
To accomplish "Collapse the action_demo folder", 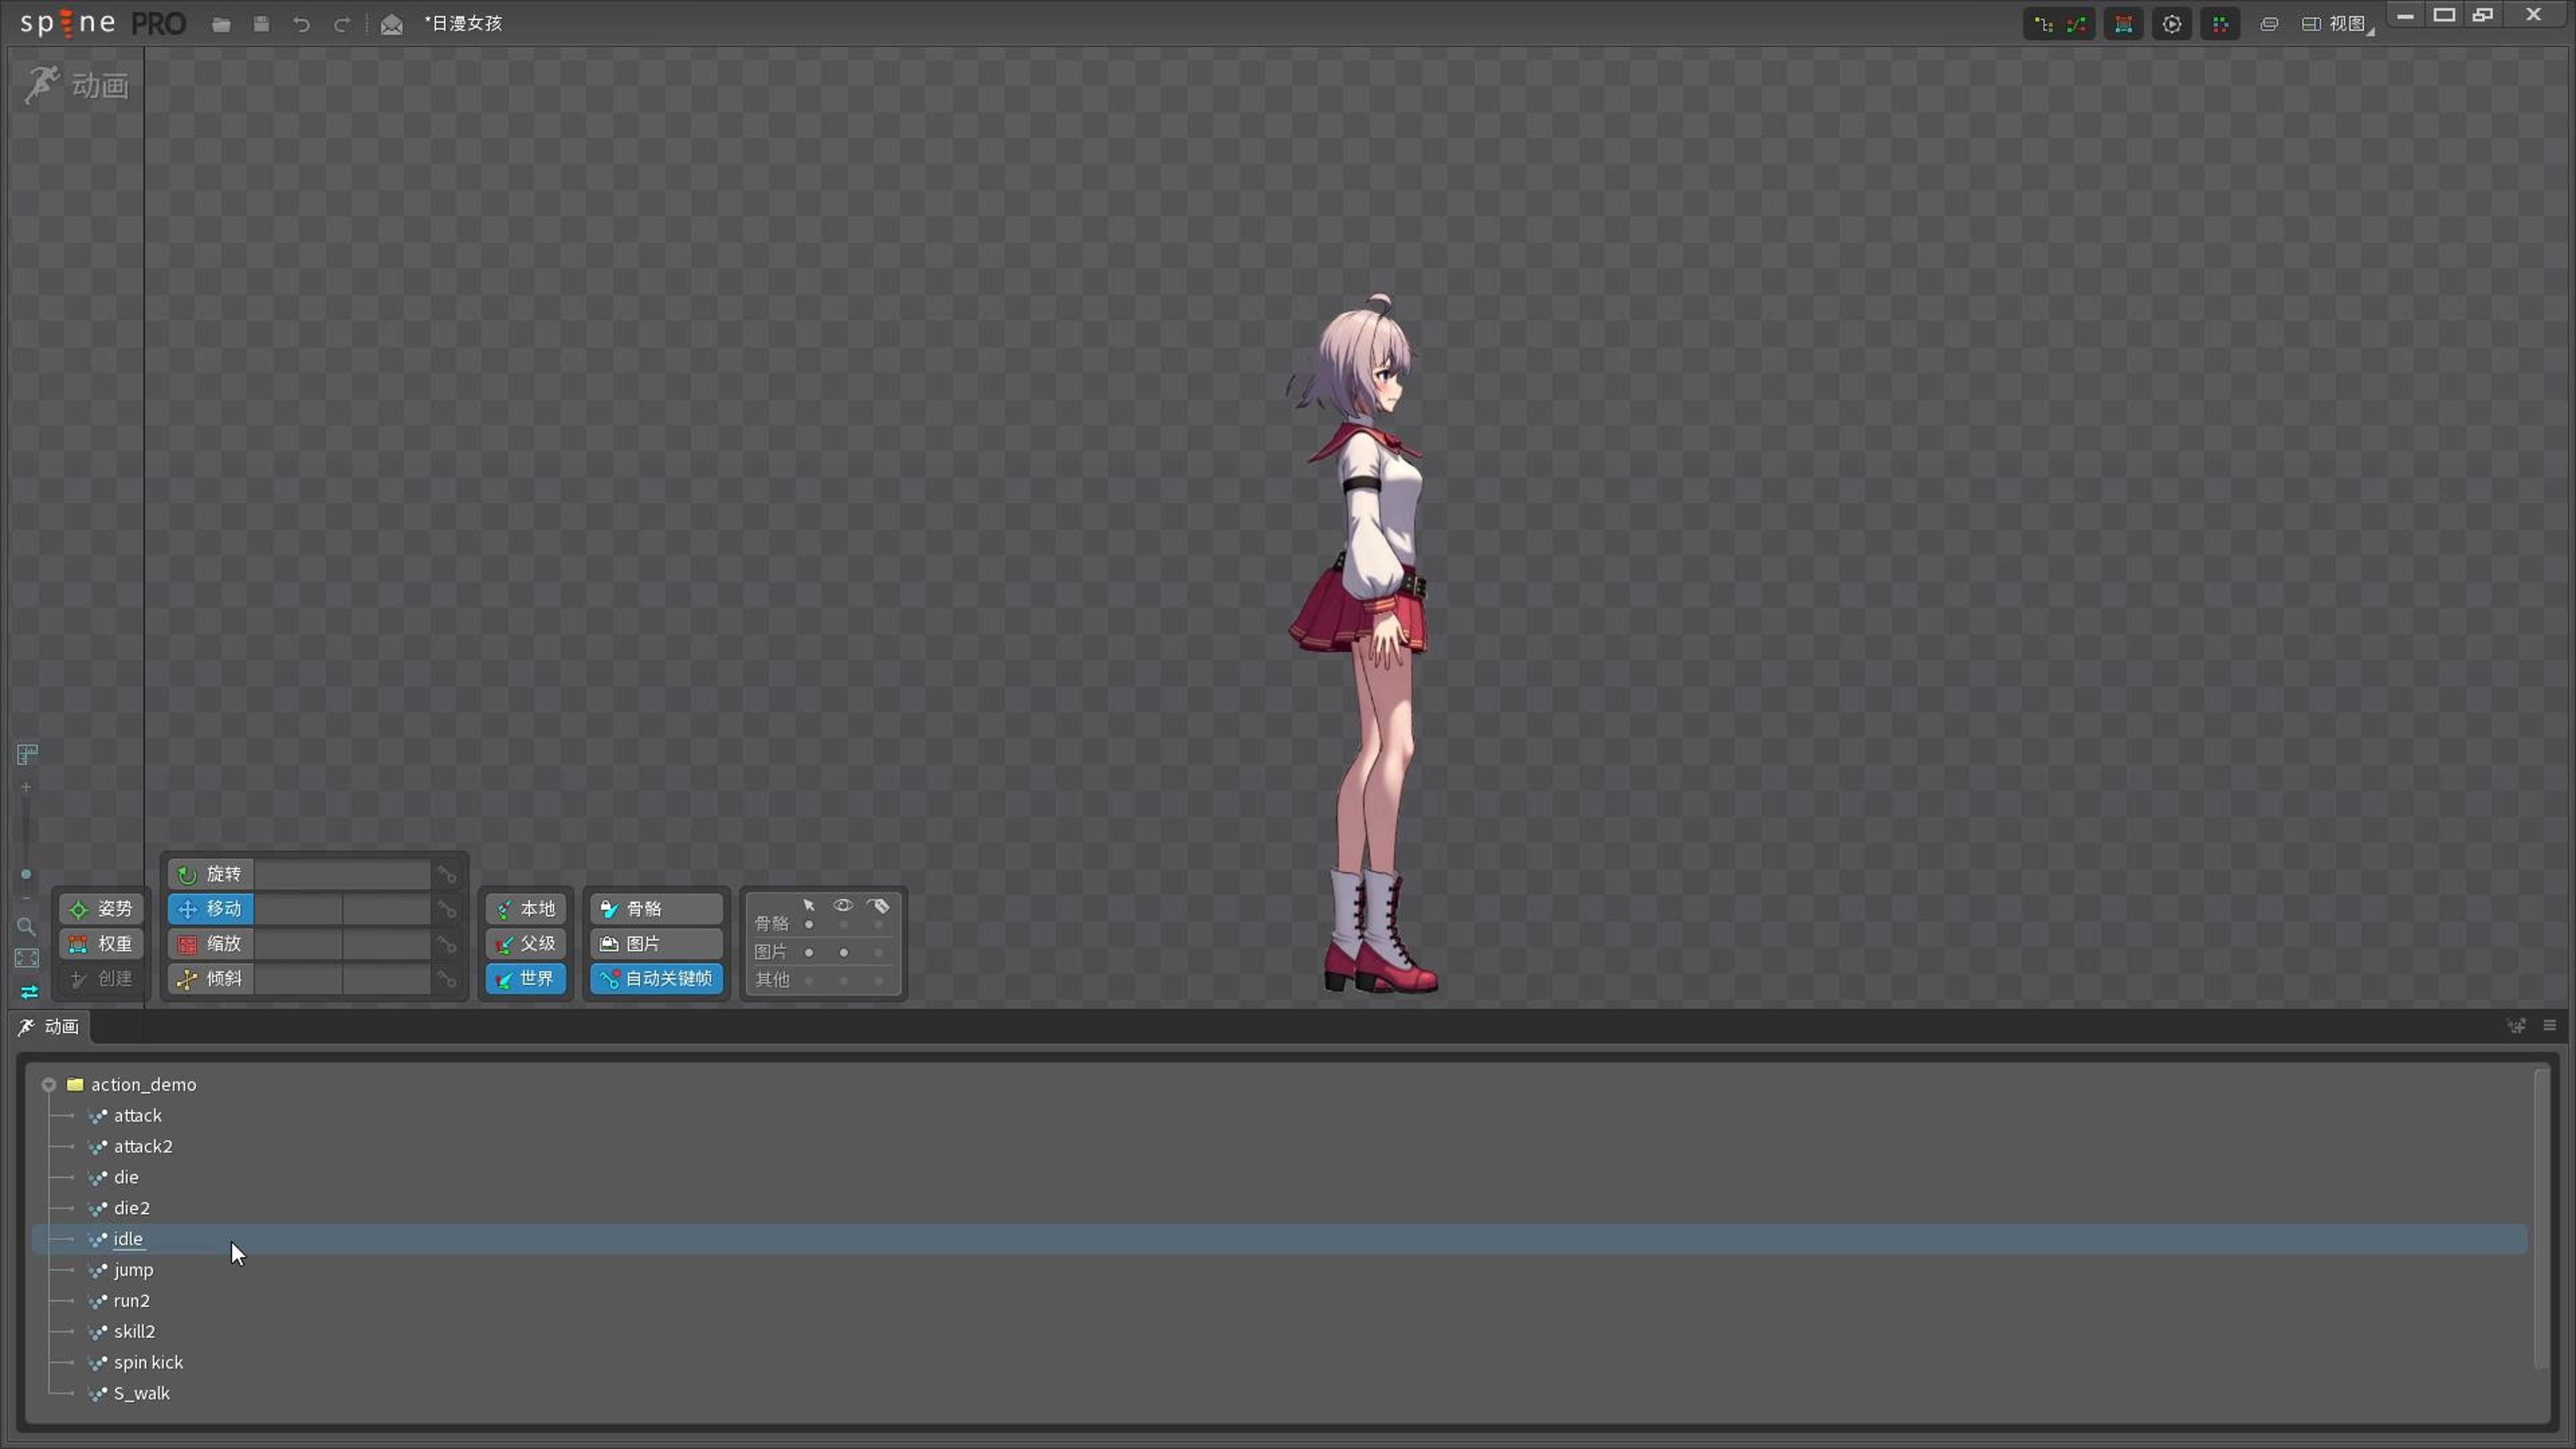I will click(x=48, y=1085).
